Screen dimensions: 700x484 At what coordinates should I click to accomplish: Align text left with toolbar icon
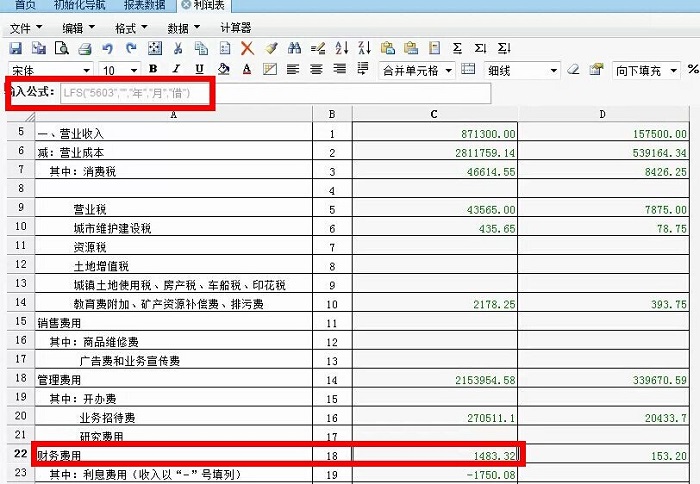pos(293,69)
